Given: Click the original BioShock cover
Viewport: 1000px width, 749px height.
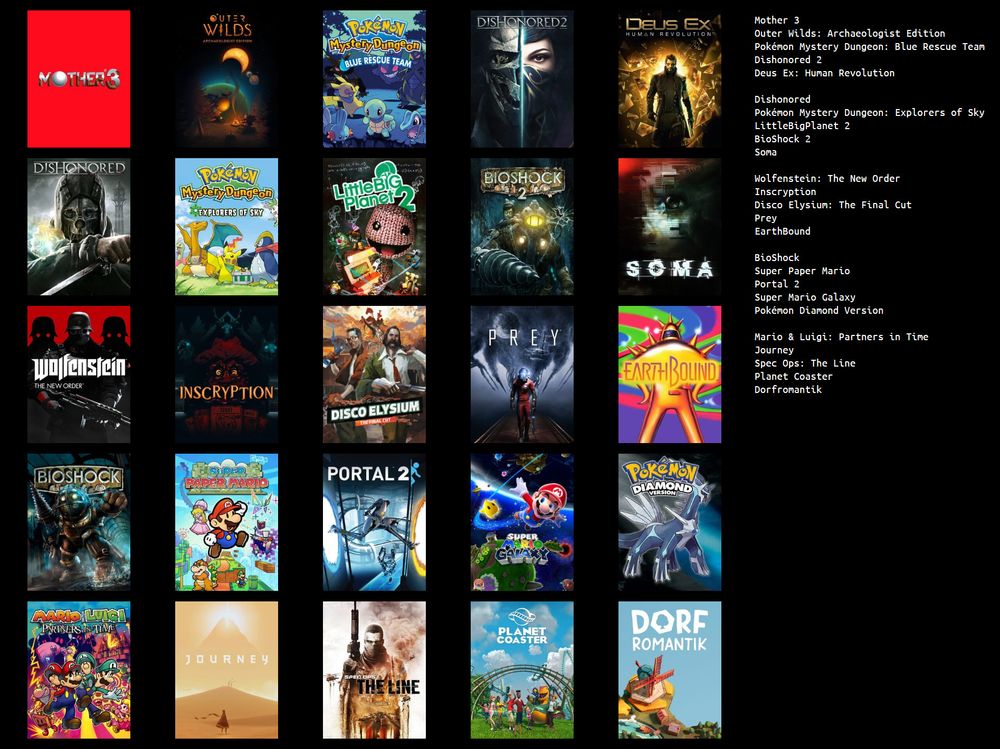Looking at the screenshot, I should click(x=78, y=522).
